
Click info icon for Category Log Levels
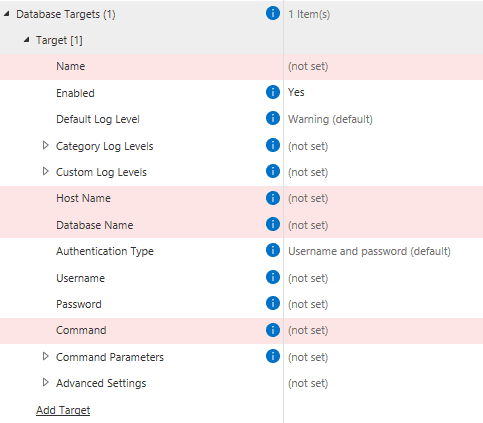point(273,145)
